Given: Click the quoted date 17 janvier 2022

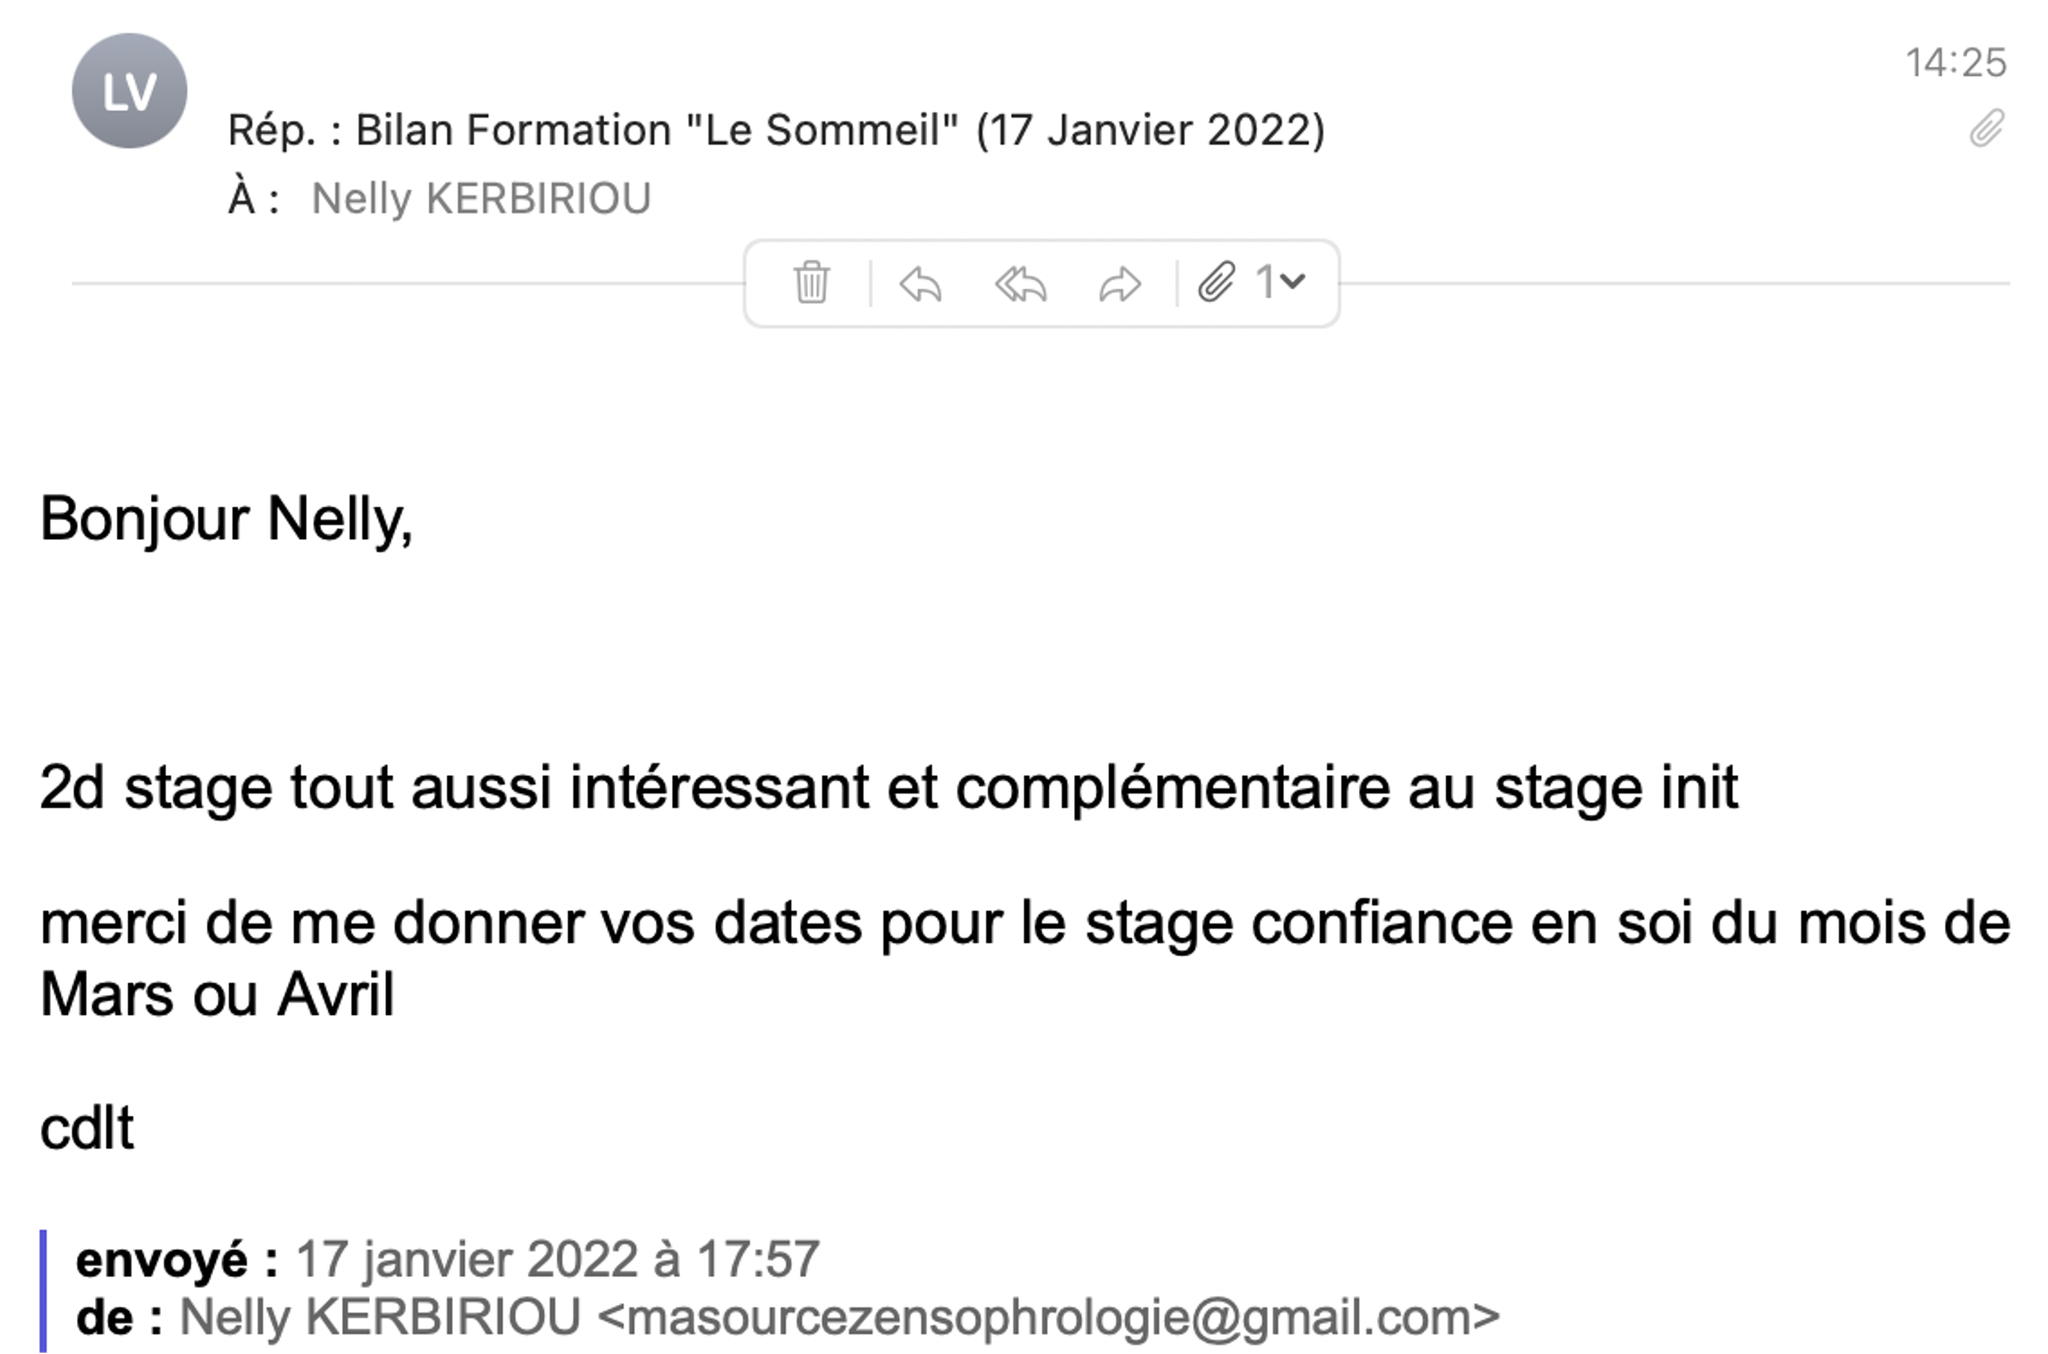Looking at the screenshot, I should click(x=467, y=1259).
